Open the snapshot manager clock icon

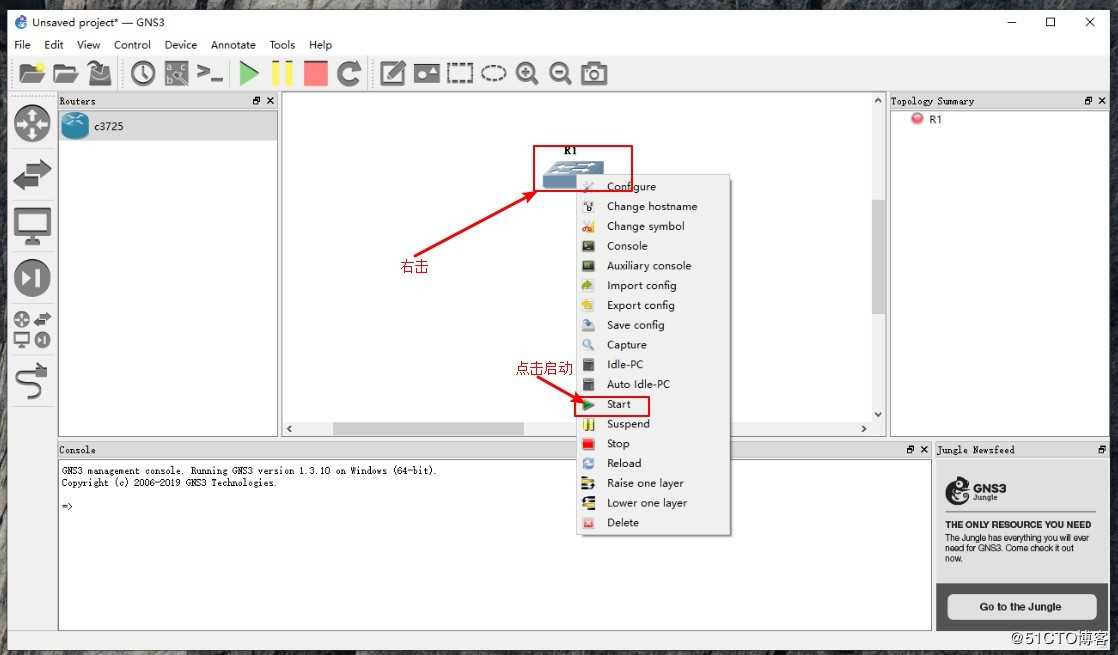pyautogui.click(x=143, y=73)
